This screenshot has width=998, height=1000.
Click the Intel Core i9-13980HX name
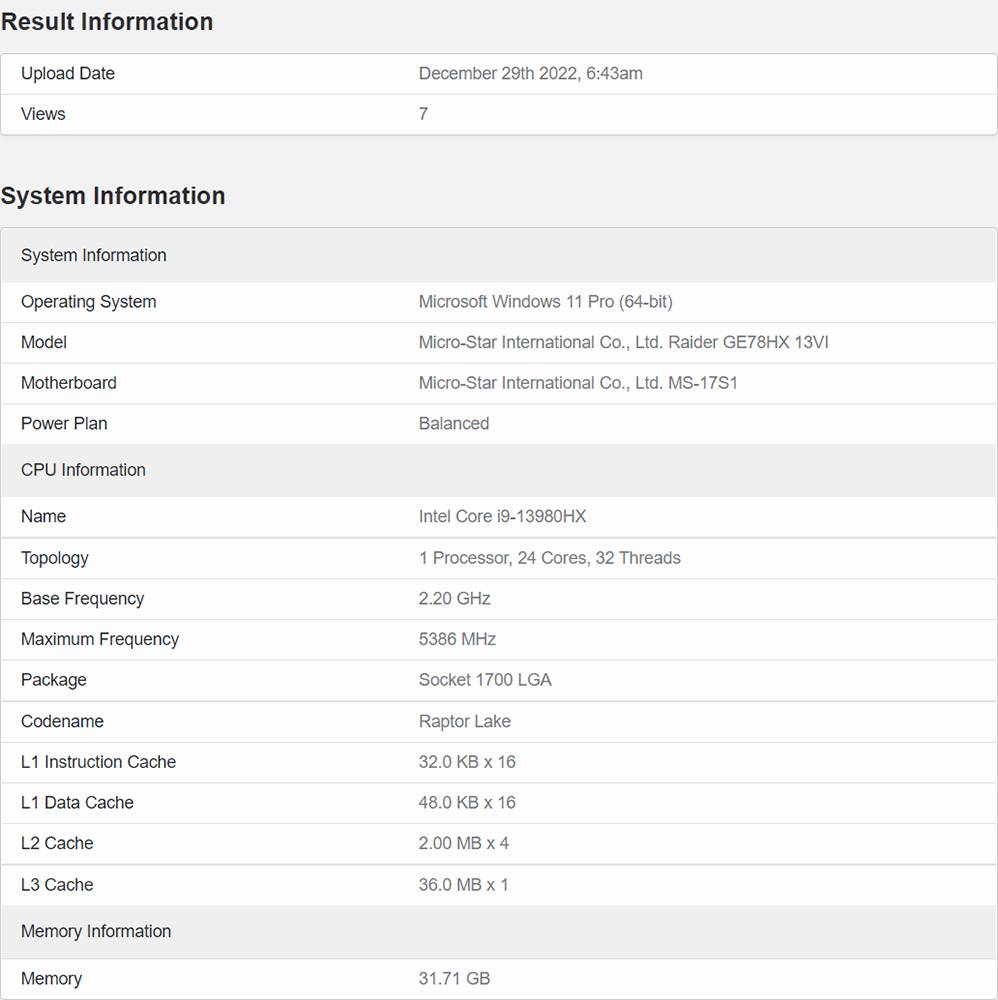(x=502, y=517)
